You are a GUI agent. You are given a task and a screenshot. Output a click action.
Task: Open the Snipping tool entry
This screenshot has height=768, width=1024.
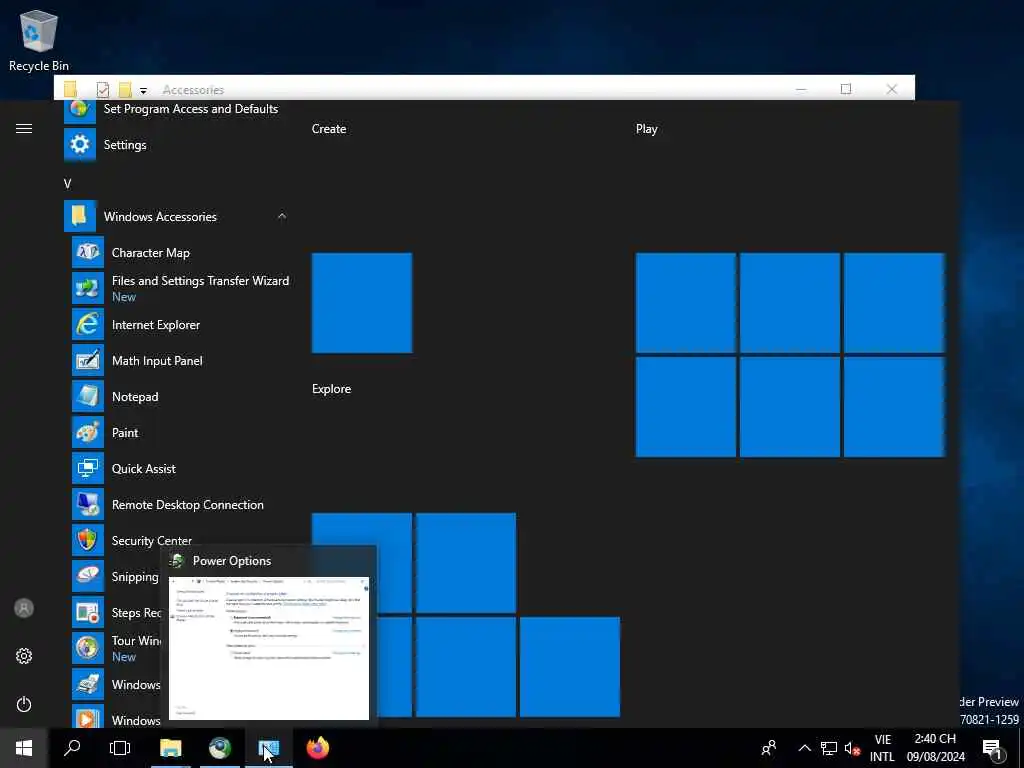click(x=116, y=576)
